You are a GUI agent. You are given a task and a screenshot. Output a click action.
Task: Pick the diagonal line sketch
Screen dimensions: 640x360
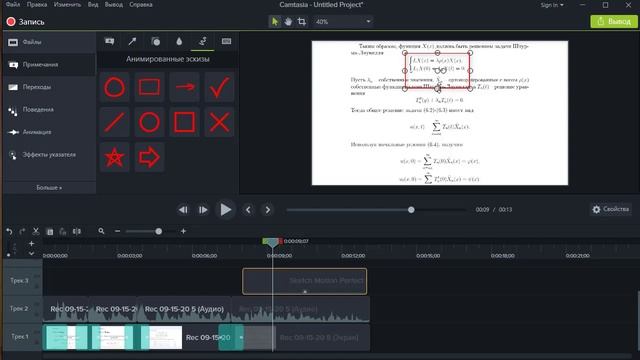tap(114, 122)
